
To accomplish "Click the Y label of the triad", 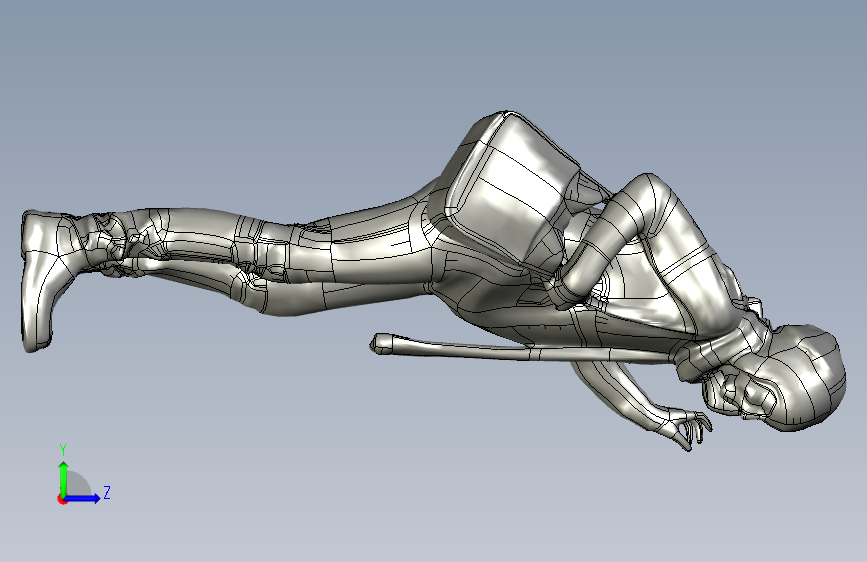I will (63, 450).
